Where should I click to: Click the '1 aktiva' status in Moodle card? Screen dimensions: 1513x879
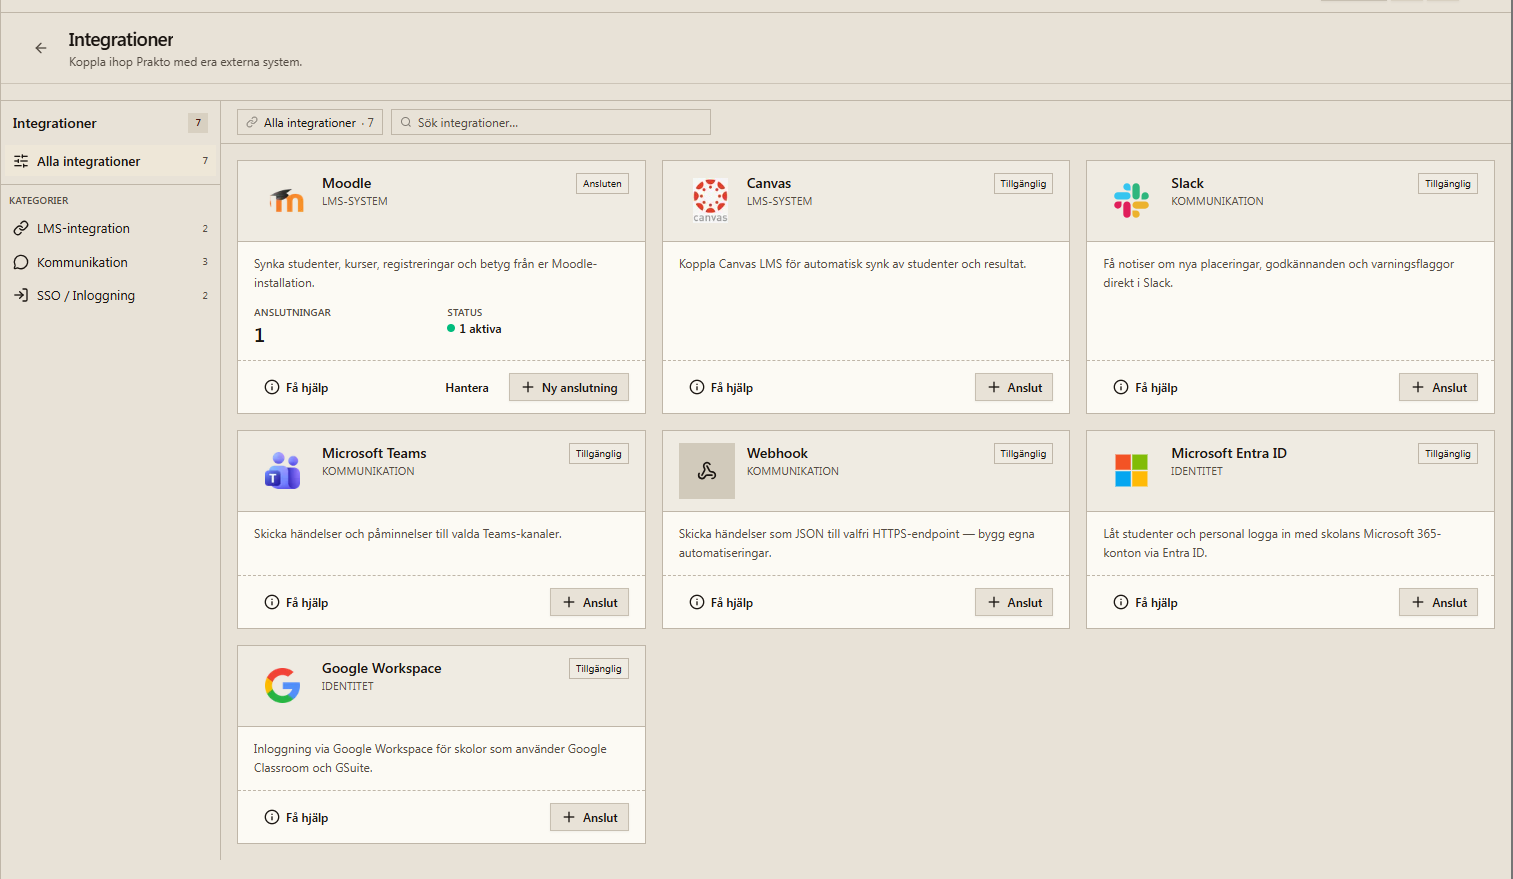475,329
